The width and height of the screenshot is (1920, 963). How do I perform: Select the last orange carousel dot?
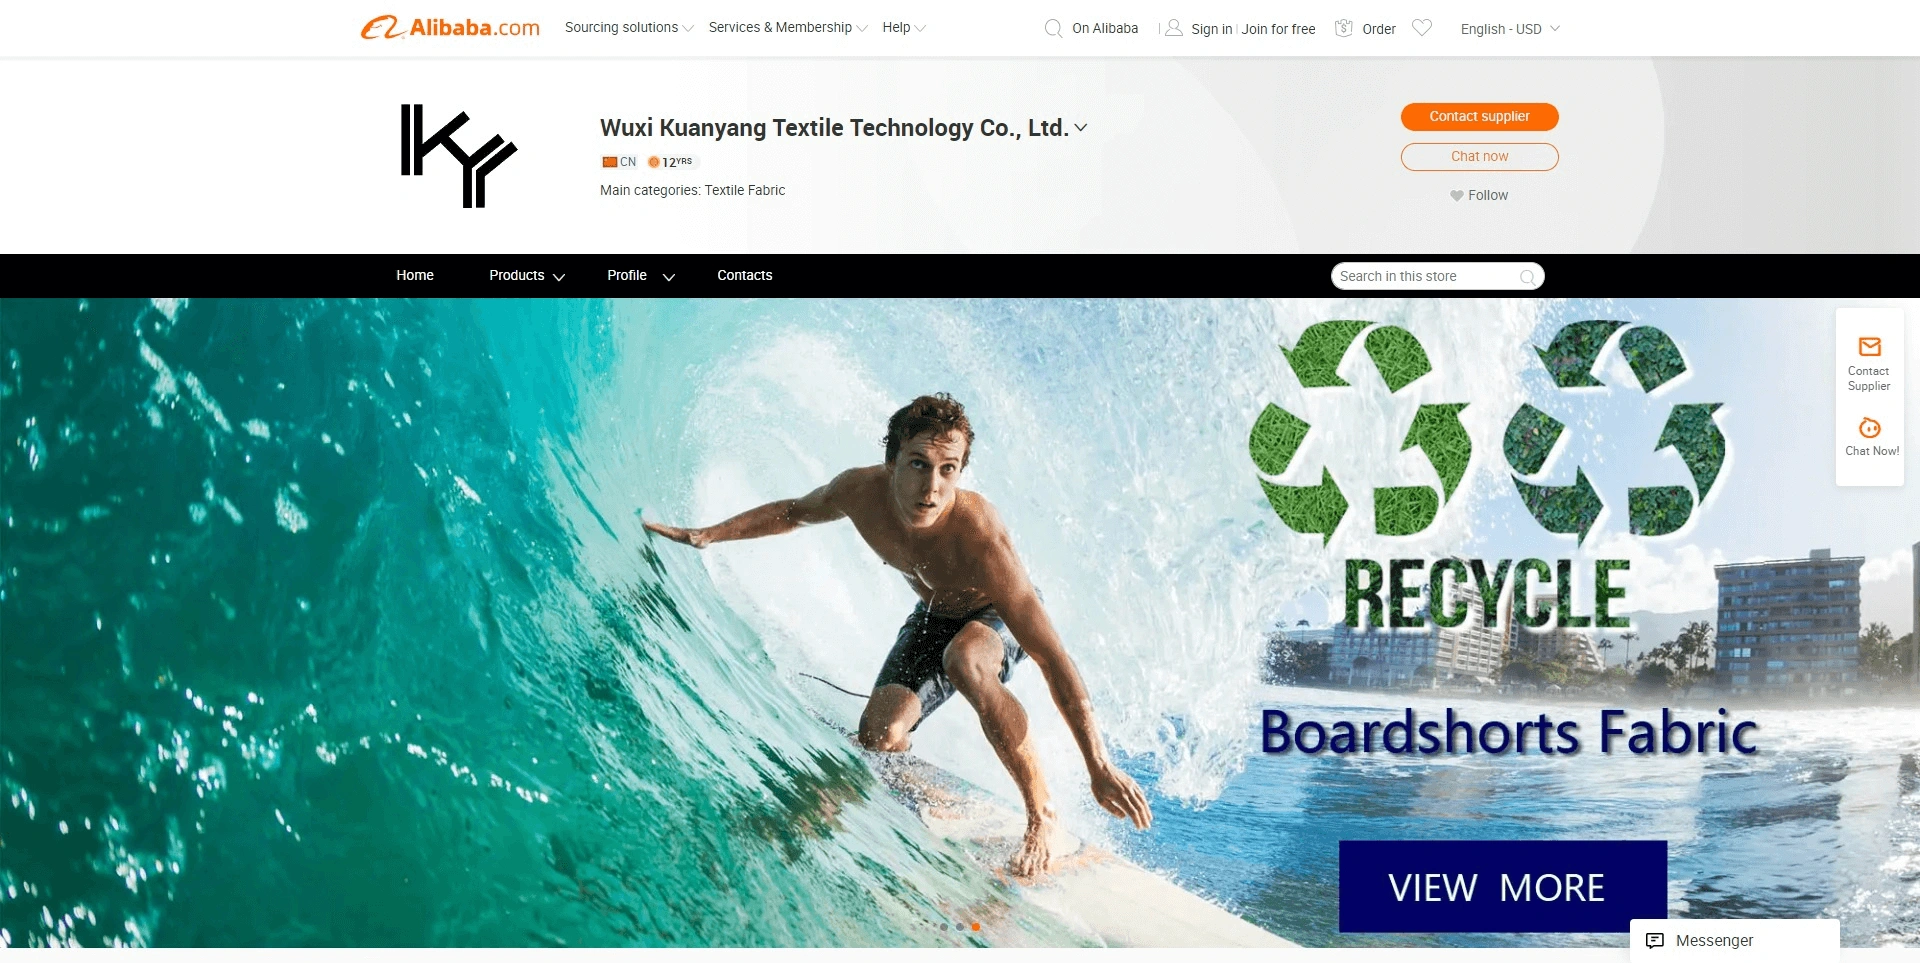click(x=975, y=926)
